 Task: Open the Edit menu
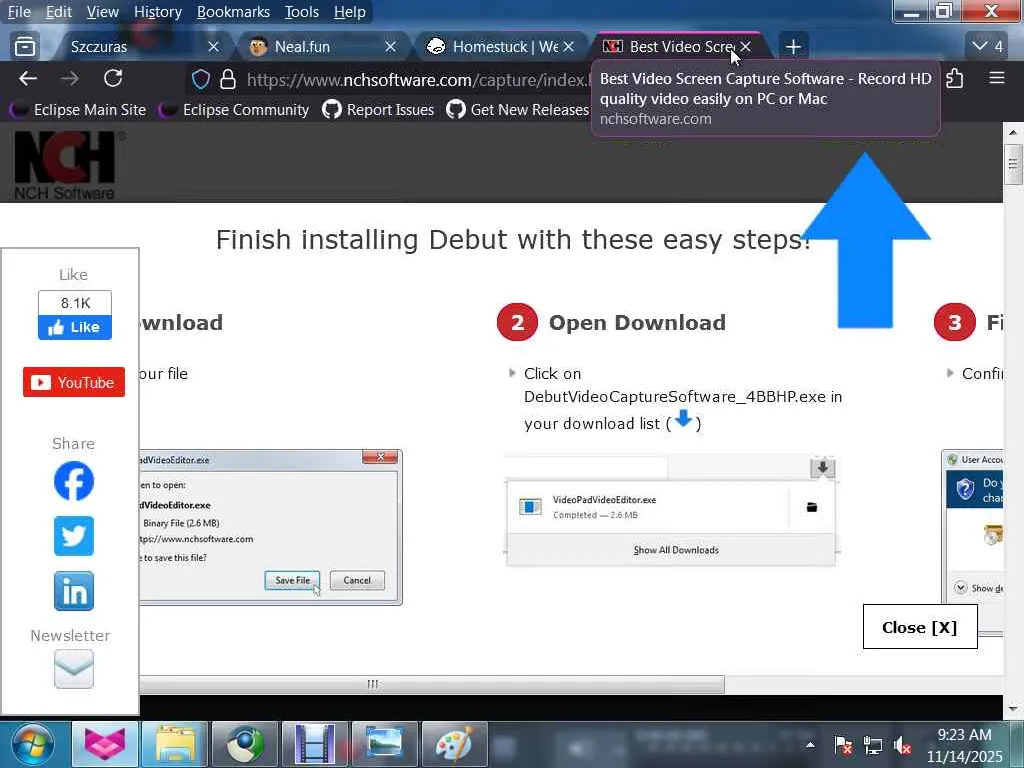(59, 12)
